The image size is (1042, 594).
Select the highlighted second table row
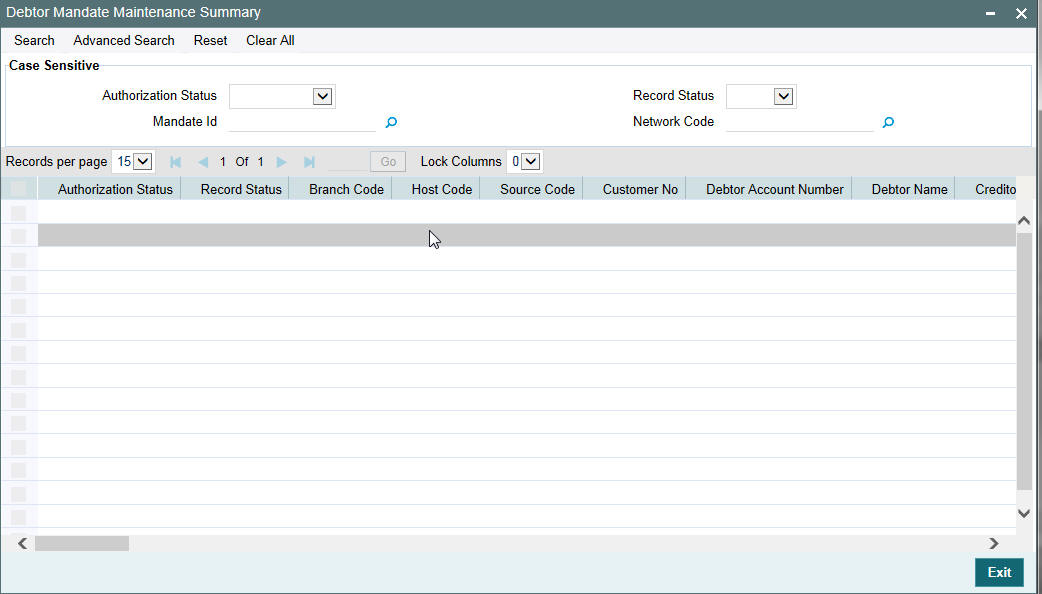(526, 235)
